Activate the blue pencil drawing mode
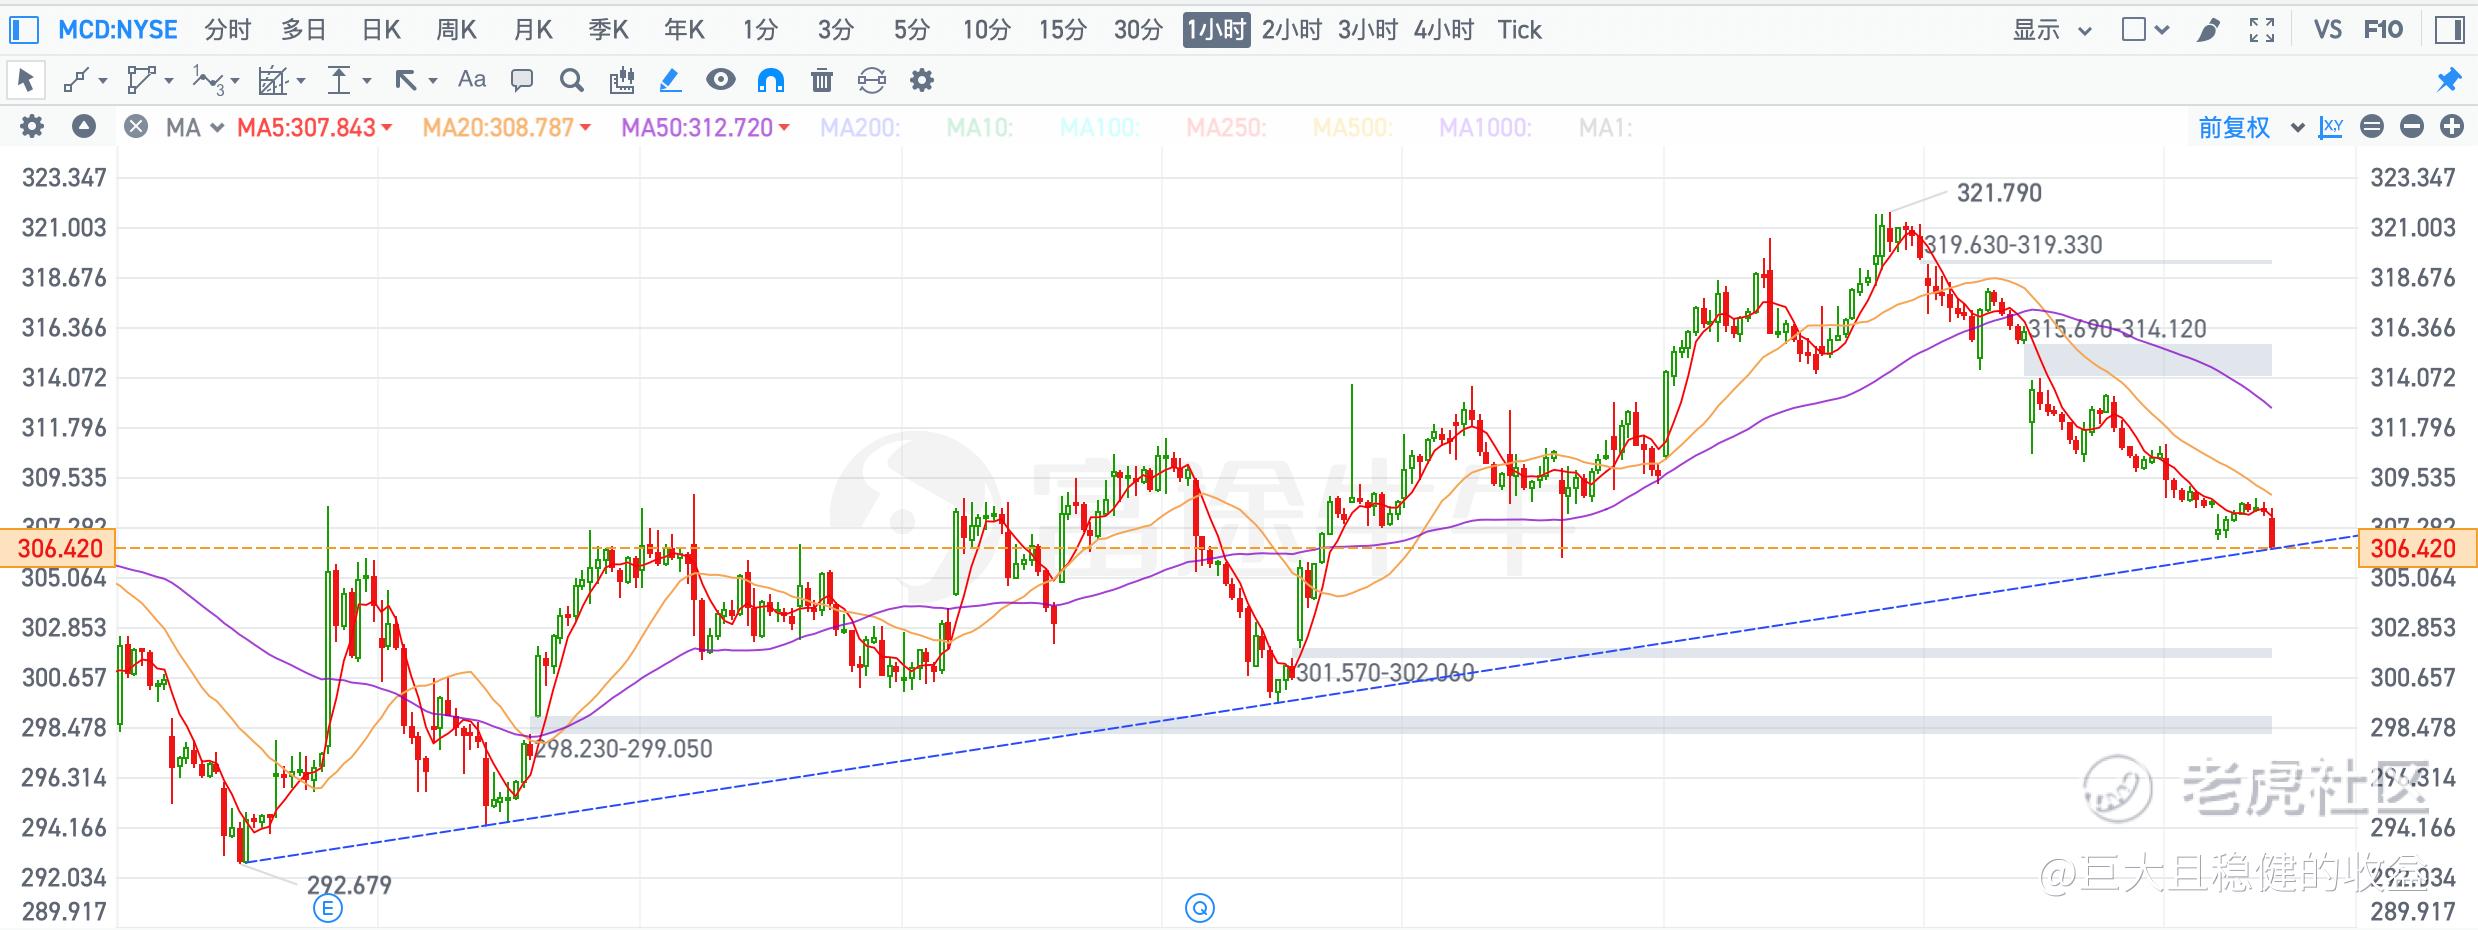 point(671,80)
